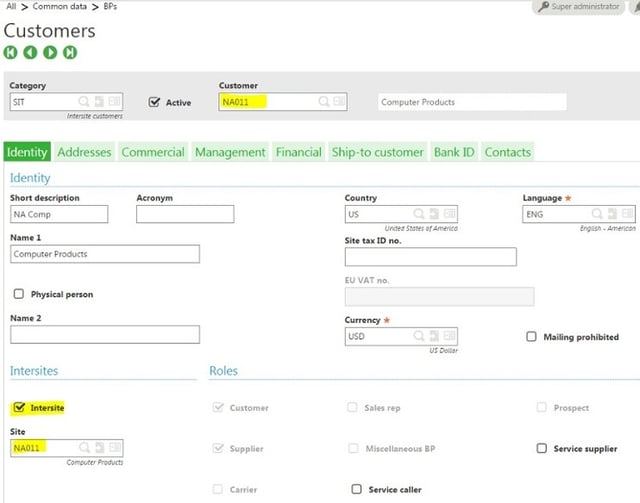Image resolution: width=640 pixels, height=503 pixels.
Task: Open Country field lookup magnifier
Action: click(418, 215)
